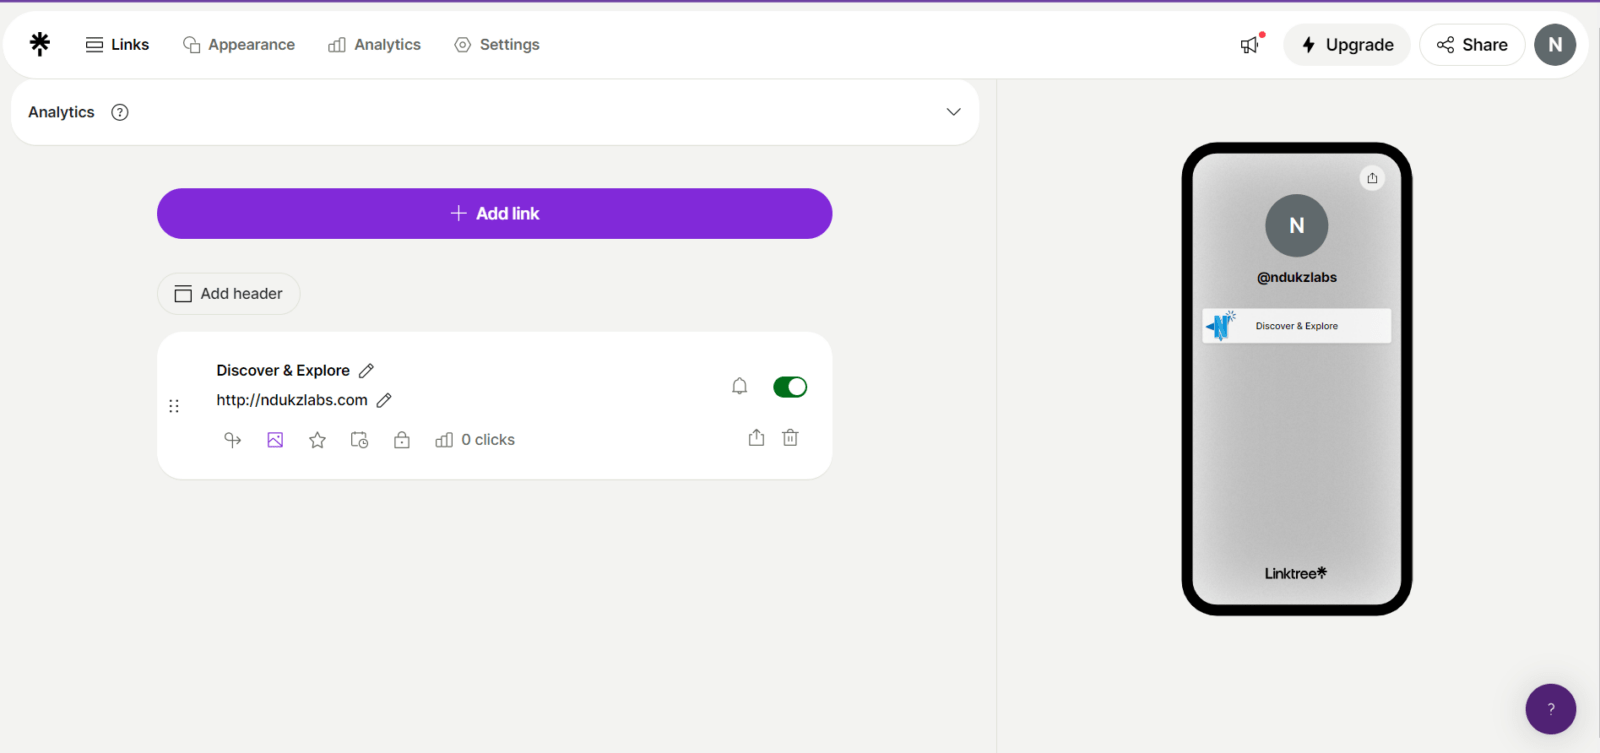Open the redirect arrow icon on the link row
This screenshot has height=753, width=1600.
point(232,439)
